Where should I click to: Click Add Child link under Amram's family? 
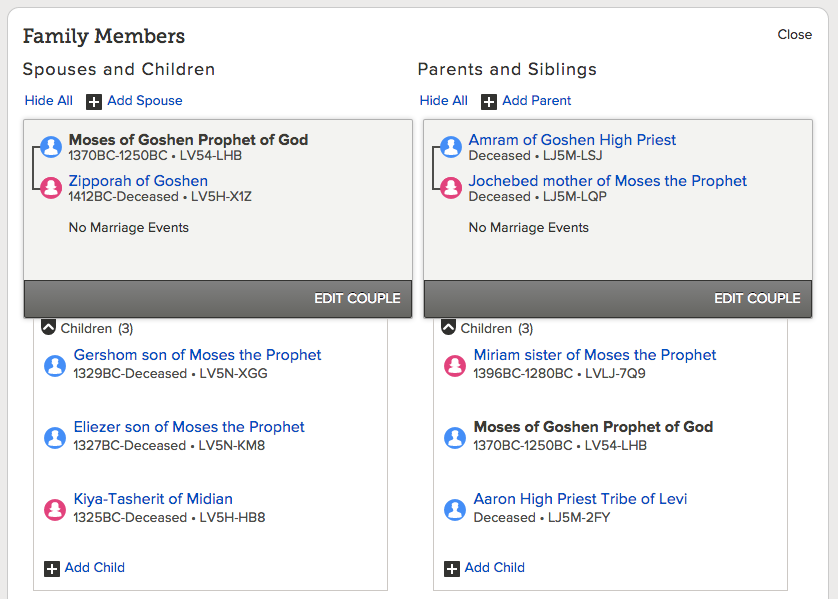494,567
